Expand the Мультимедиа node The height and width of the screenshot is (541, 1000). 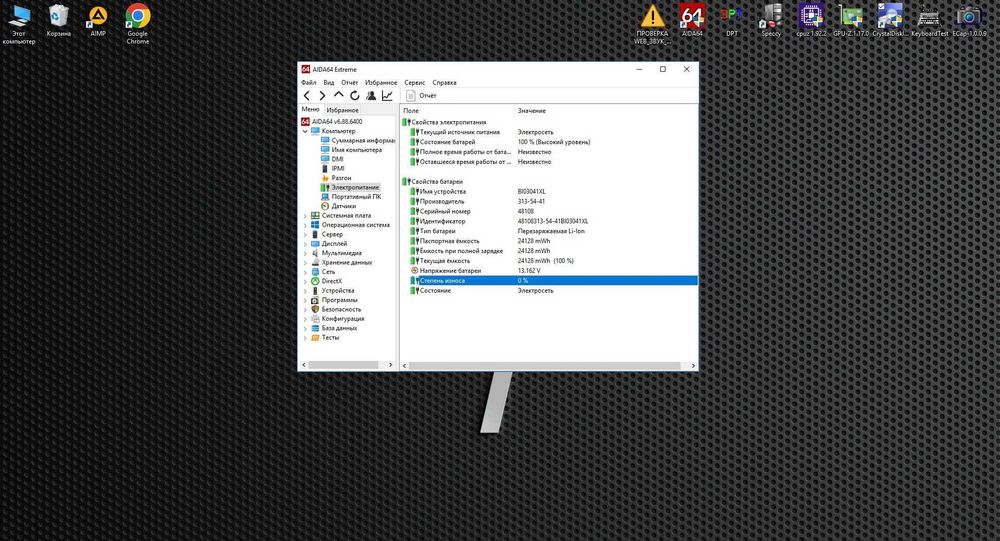point(305,253)
